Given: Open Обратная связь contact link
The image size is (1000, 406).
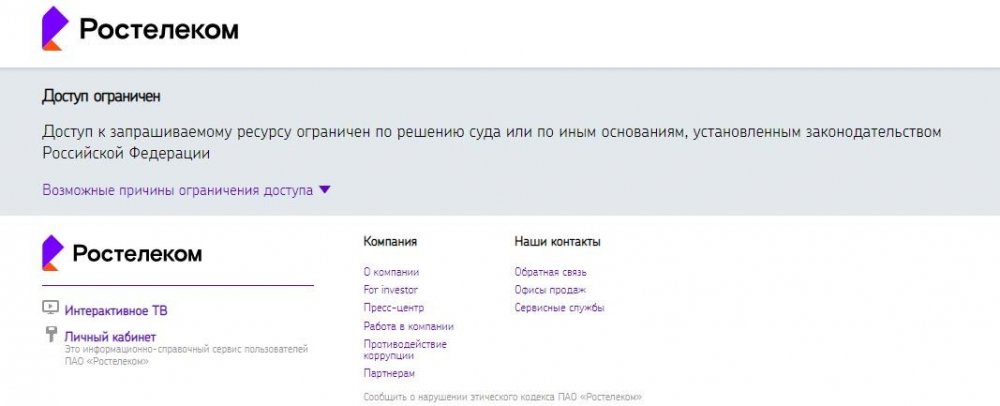Looking at the screenshot, I should (550, 272).
